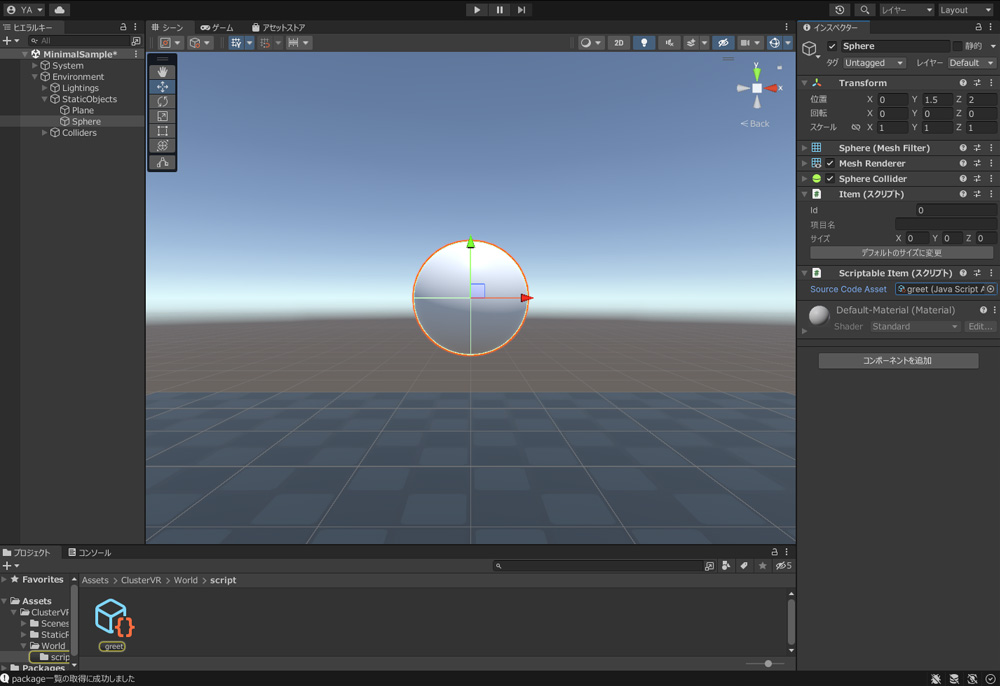Click the Play button
Image resolution: width=1000 pixels, height=686 pixels.
coord(477,10)
